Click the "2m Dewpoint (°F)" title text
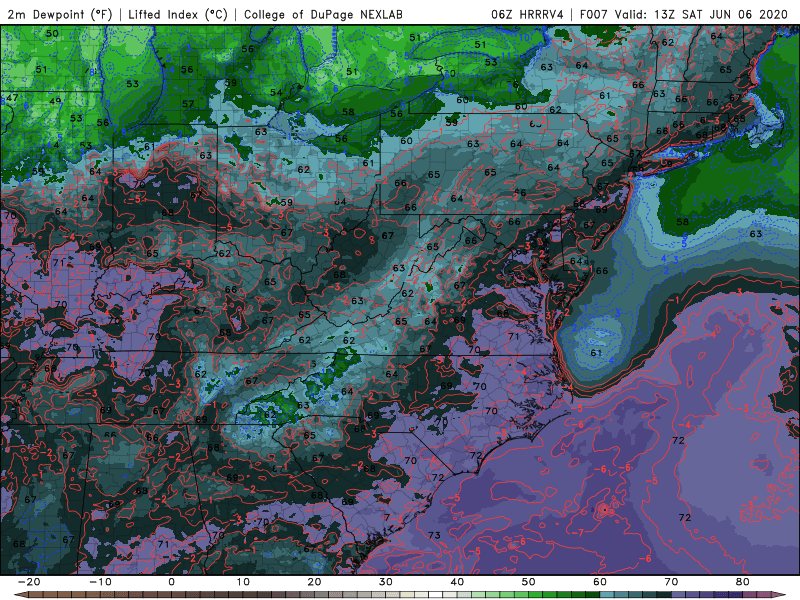Viewport: 800px width, 600px height. click(60, 14)
